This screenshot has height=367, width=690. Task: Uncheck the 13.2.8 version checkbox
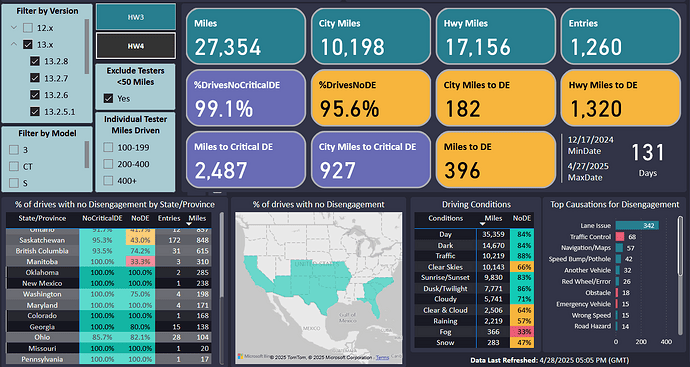(x=35, y=61)
